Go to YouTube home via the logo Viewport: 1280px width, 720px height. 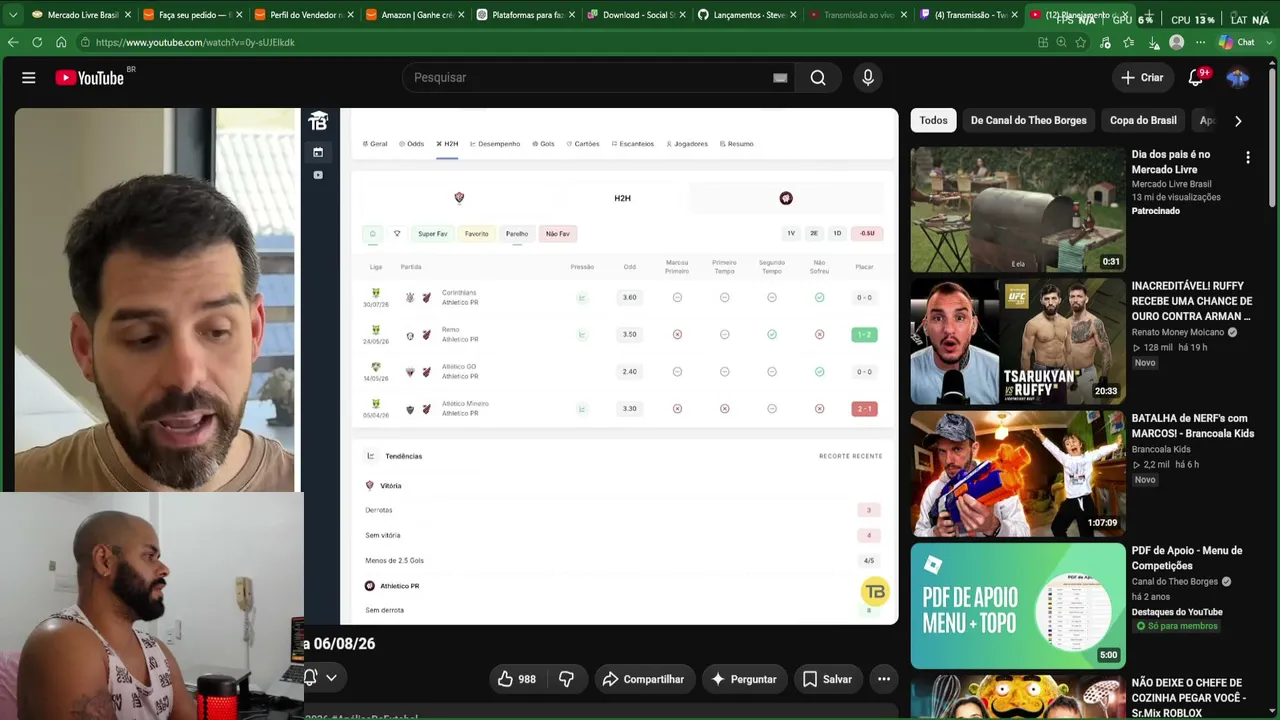coord(90,78)
